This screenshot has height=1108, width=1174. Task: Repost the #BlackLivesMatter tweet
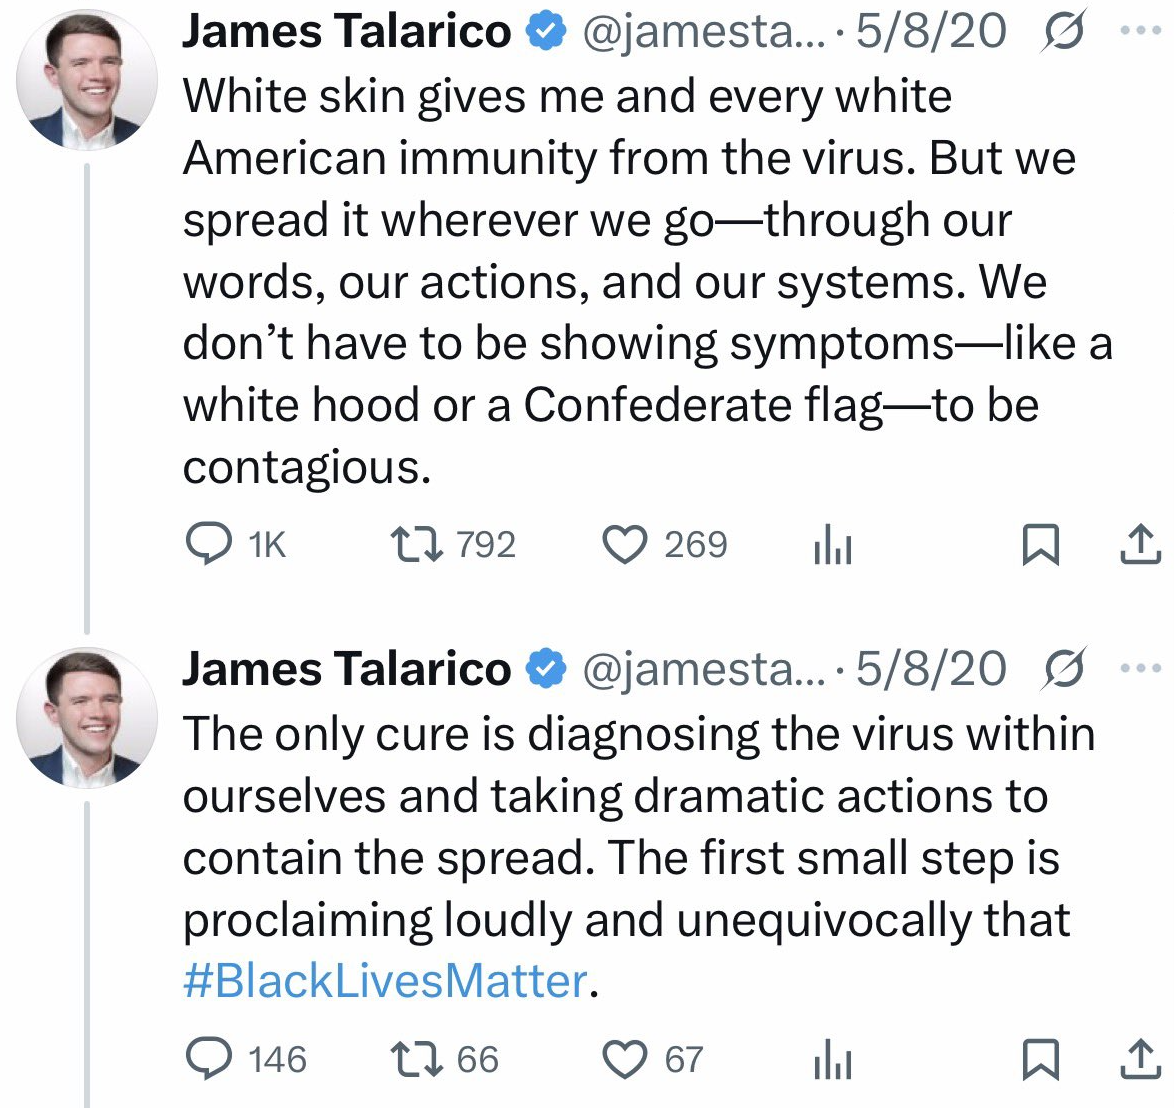[x=409, y=1060]
